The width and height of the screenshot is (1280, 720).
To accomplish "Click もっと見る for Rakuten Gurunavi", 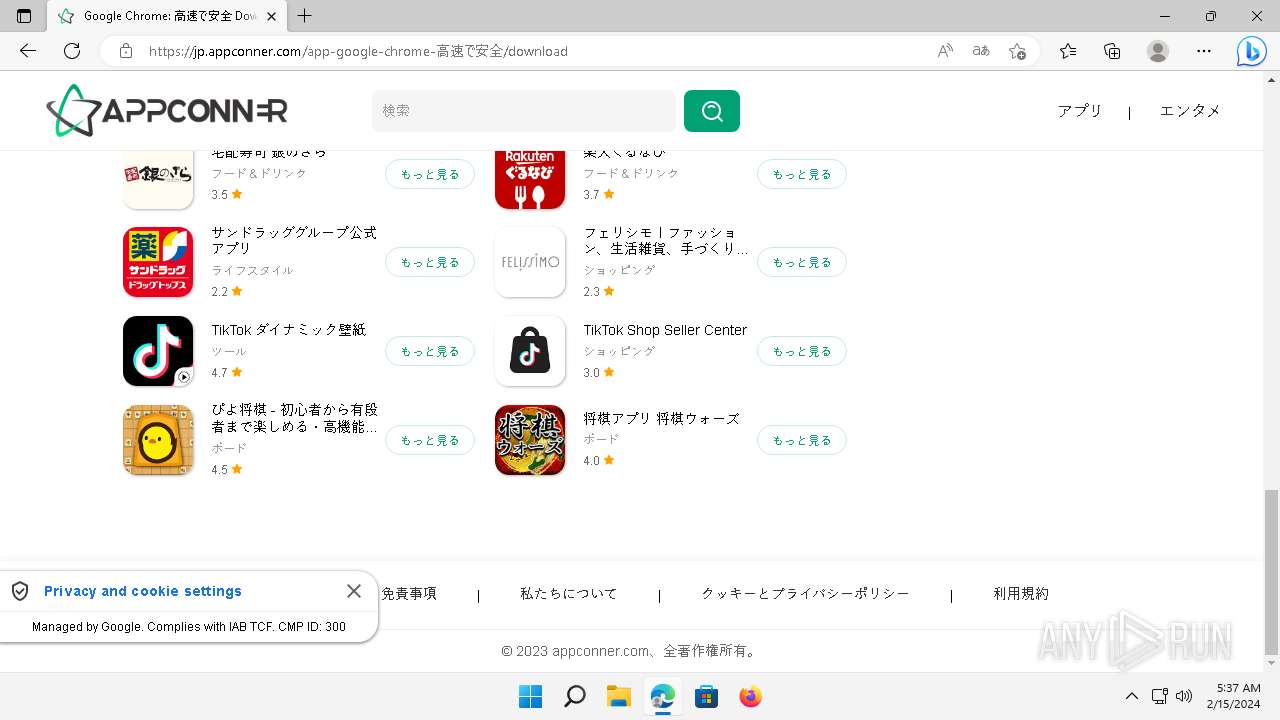I will click(802, 174).
